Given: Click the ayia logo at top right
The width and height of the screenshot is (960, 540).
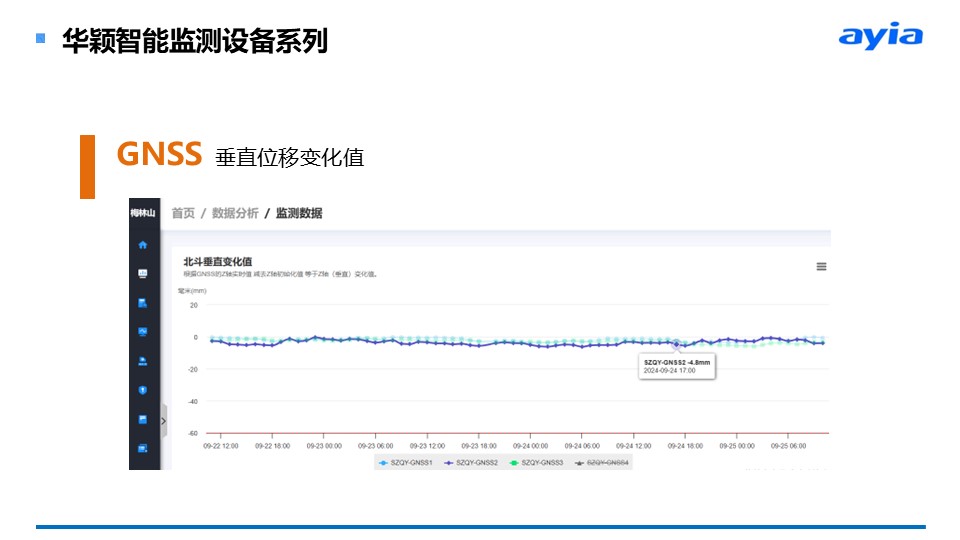Looking at the screenshot, I should click(x=880, y=38).
